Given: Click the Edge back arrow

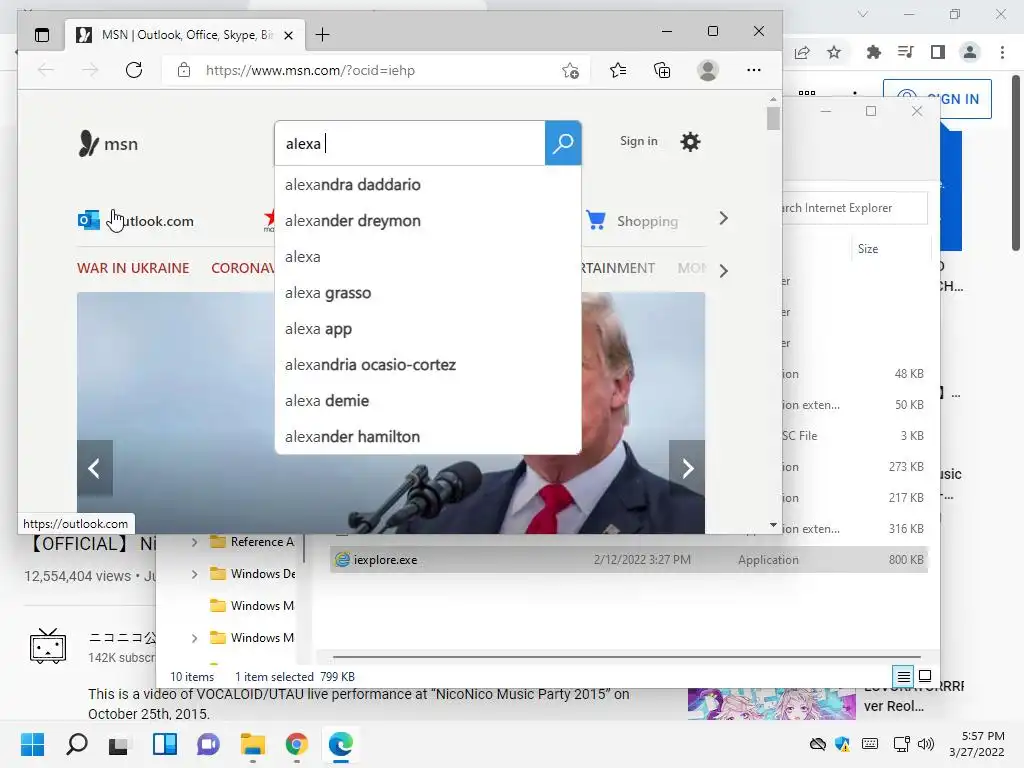Looking at the screenshot, I should [x=46, y=70].
